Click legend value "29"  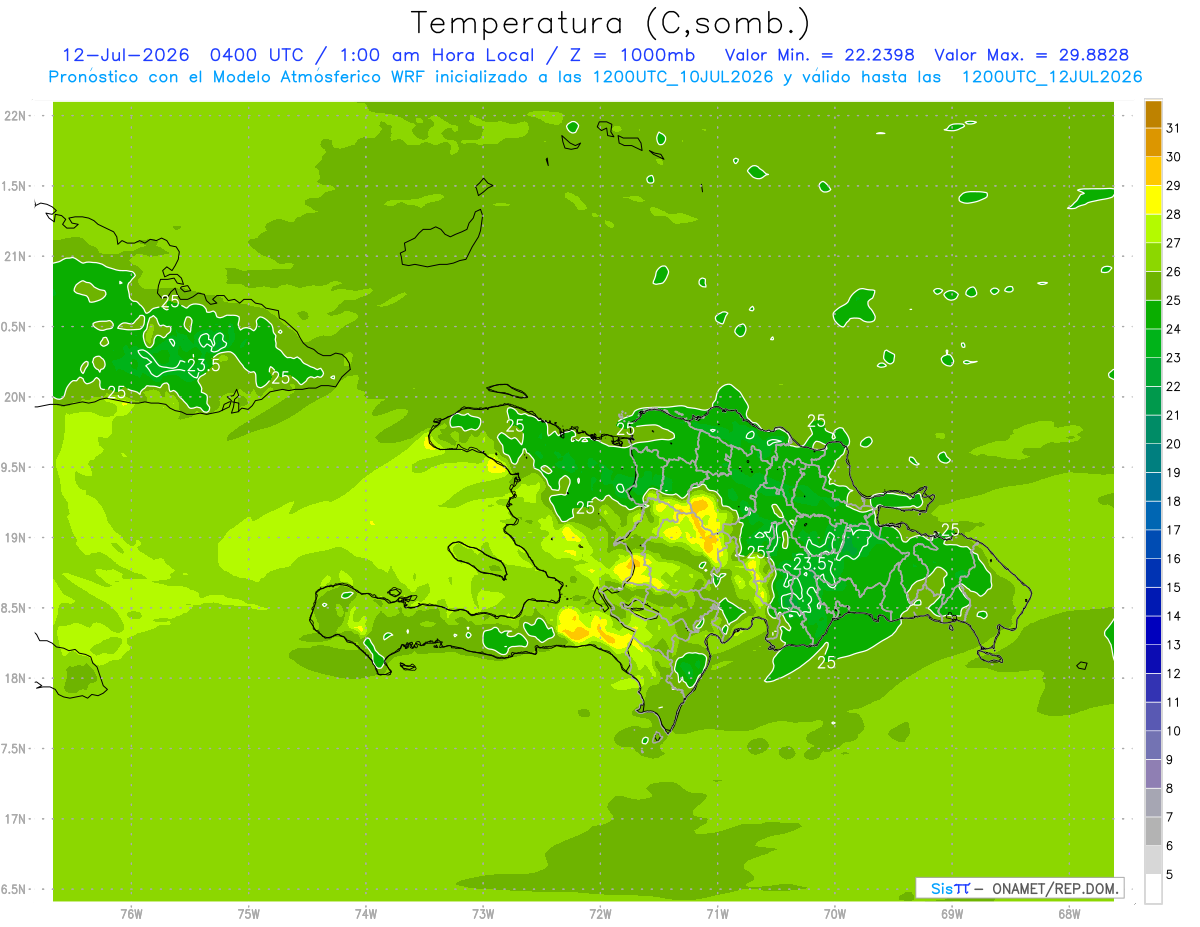point(1174,185)
